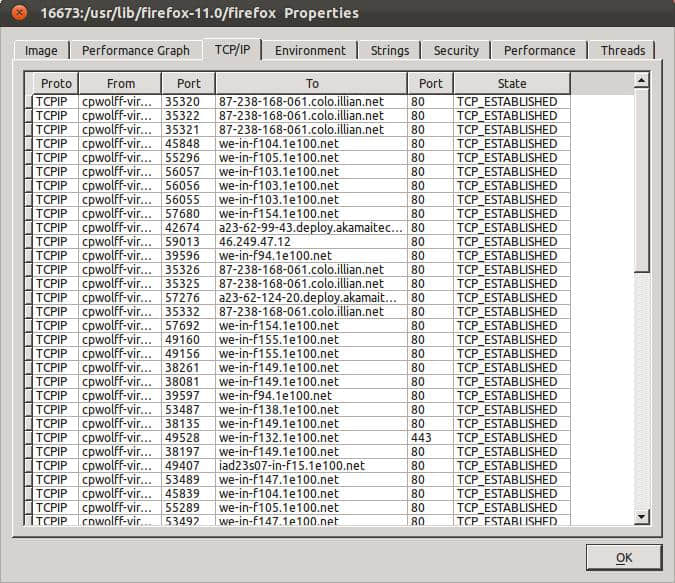Select local port 35320

coord(189,102)
